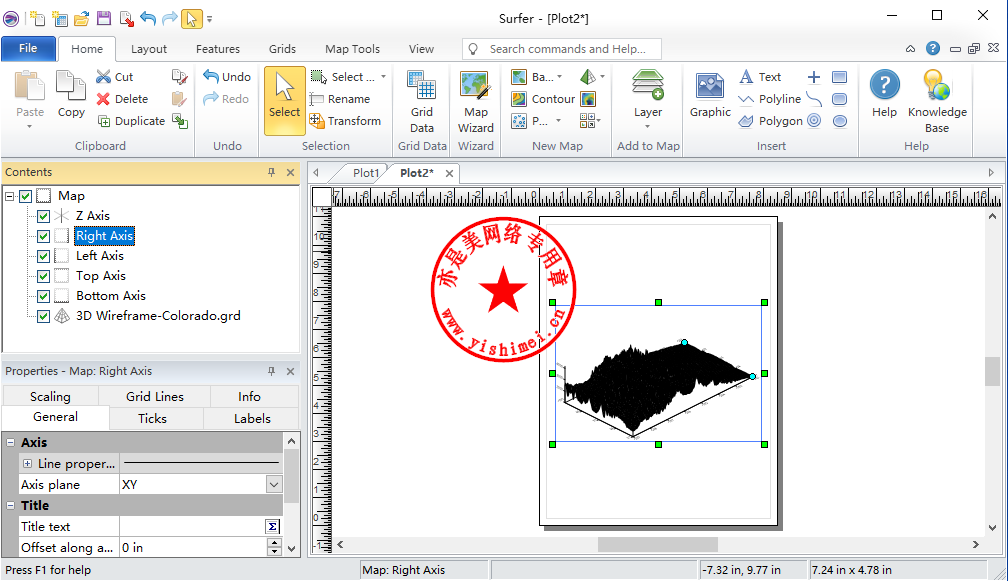Switch to the Grids ribbon tab

click(282, 49)
